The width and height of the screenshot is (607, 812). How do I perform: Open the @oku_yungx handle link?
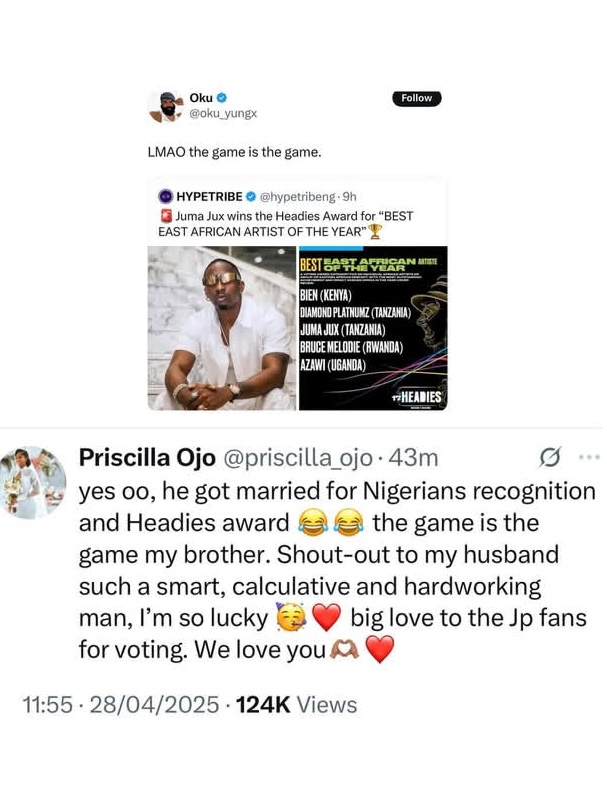coord(223,113)
